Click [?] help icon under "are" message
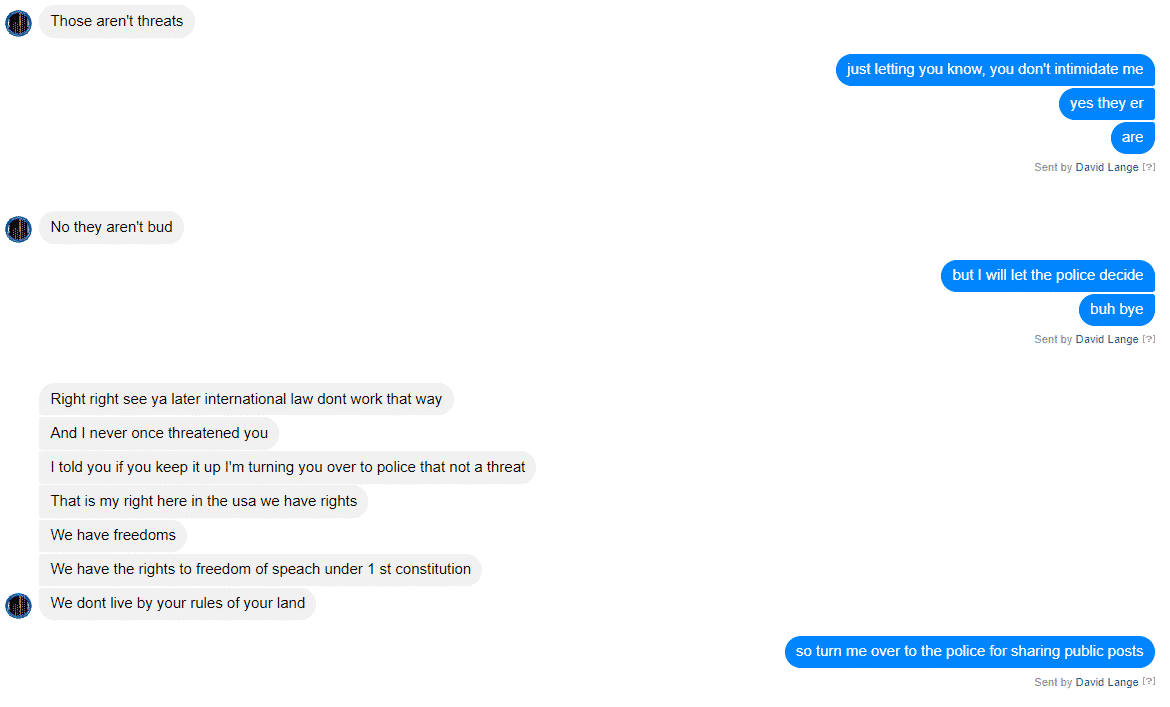This screenshot has width=1170, height=707. 1149,167
